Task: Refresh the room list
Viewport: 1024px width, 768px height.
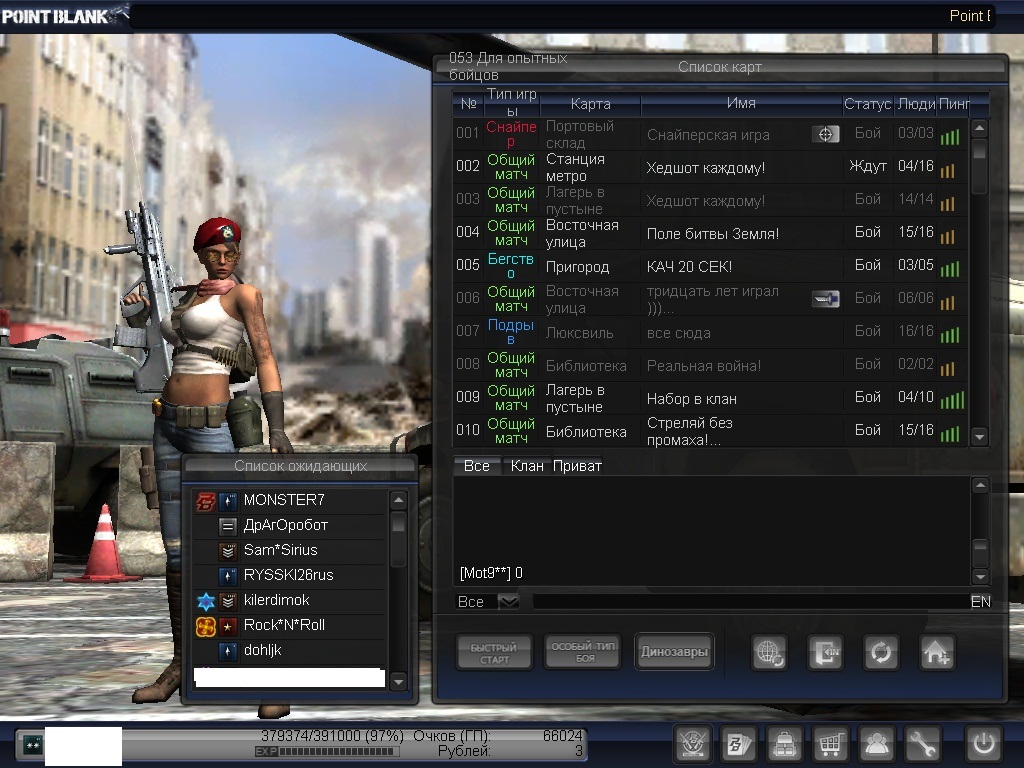Action: (x=881, y=653)
